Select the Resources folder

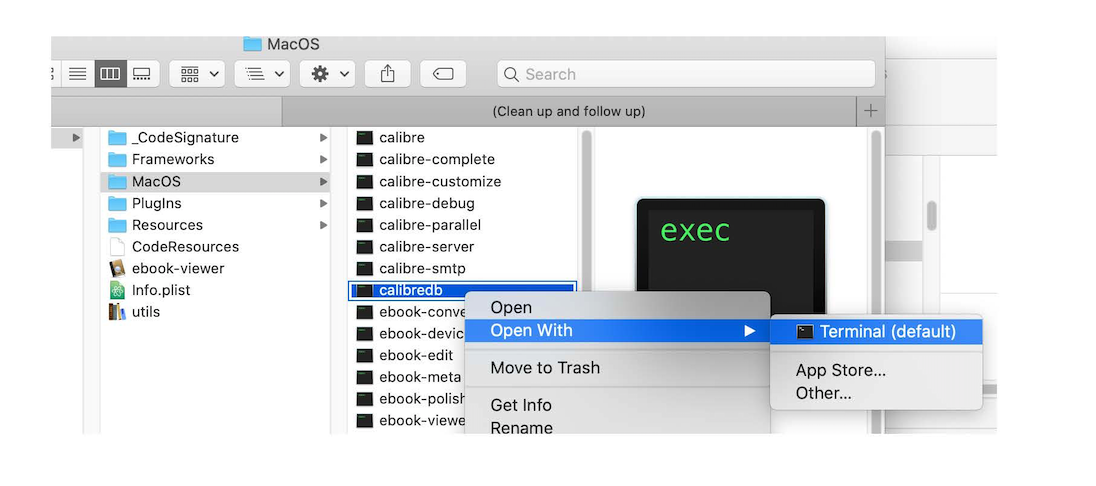click(217, 225)
